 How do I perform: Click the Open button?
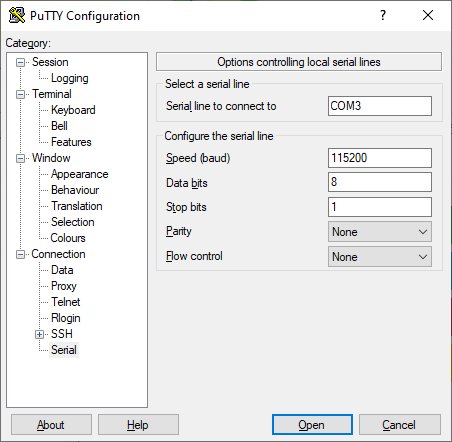[x=312, y=425]
